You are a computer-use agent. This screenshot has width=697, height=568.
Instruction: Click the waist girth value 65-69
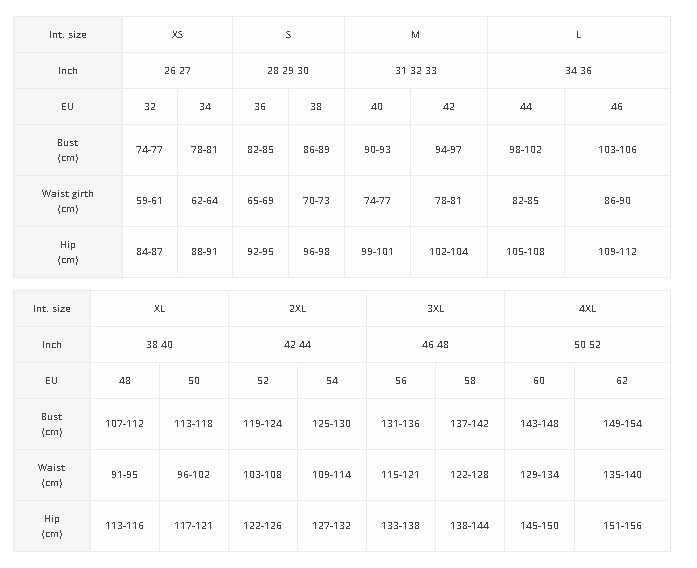(x=260, y=201)
